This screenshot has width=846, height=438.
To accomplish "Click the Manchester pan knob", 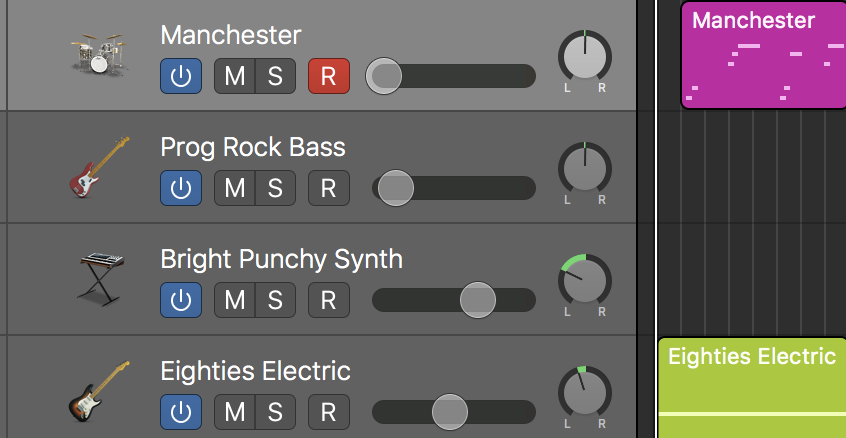I will [585, 57].
